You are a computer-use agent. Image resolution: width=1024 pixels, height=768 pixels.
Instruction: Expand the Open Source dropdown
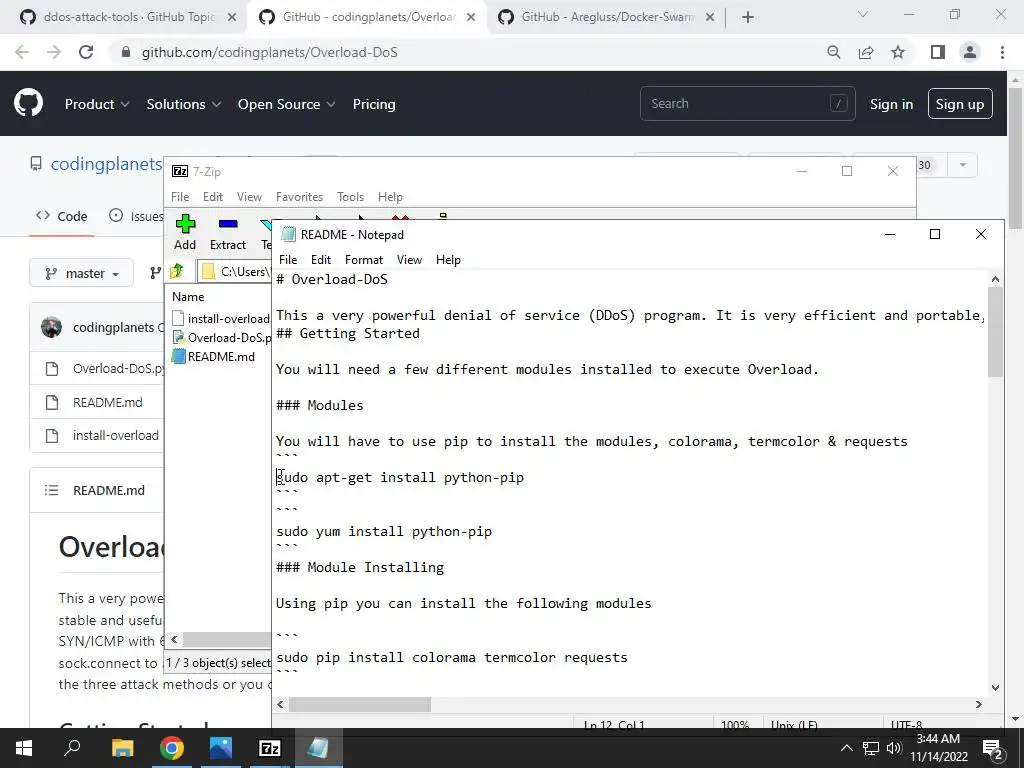pyautogui.click(x=286, y=104)
